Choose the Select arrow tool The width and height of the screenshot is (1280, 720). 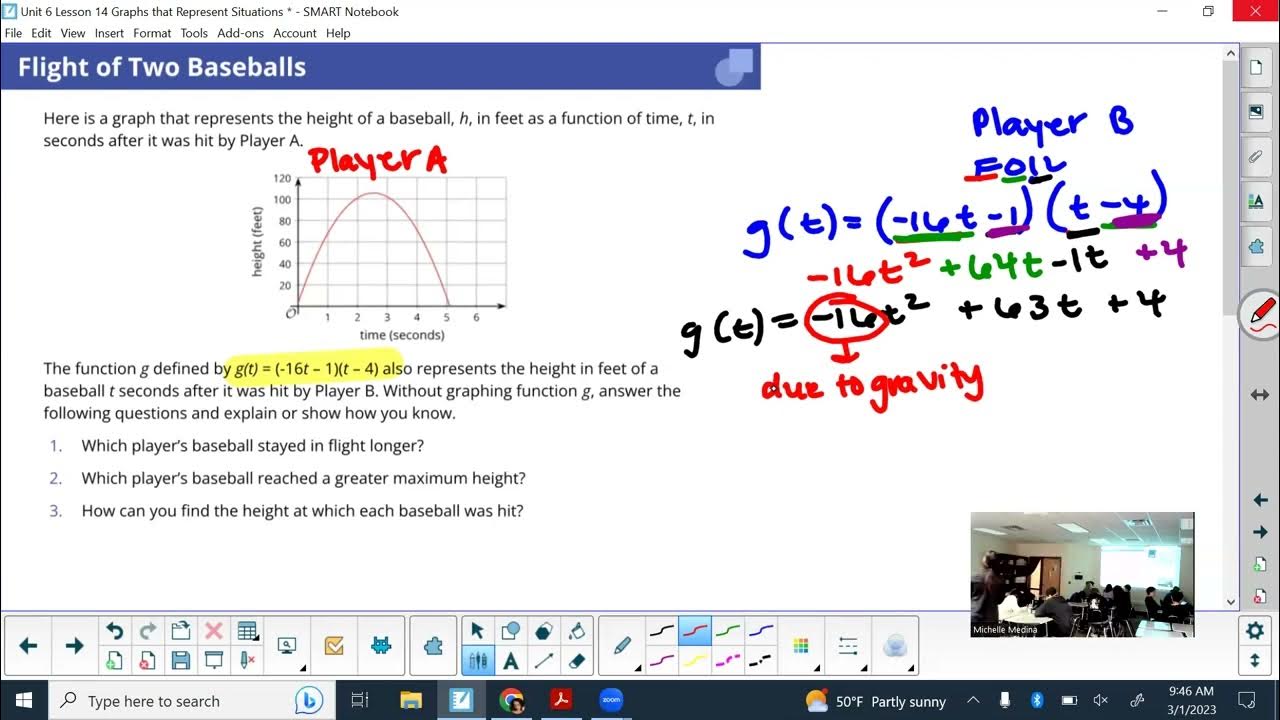coord(477,631)
